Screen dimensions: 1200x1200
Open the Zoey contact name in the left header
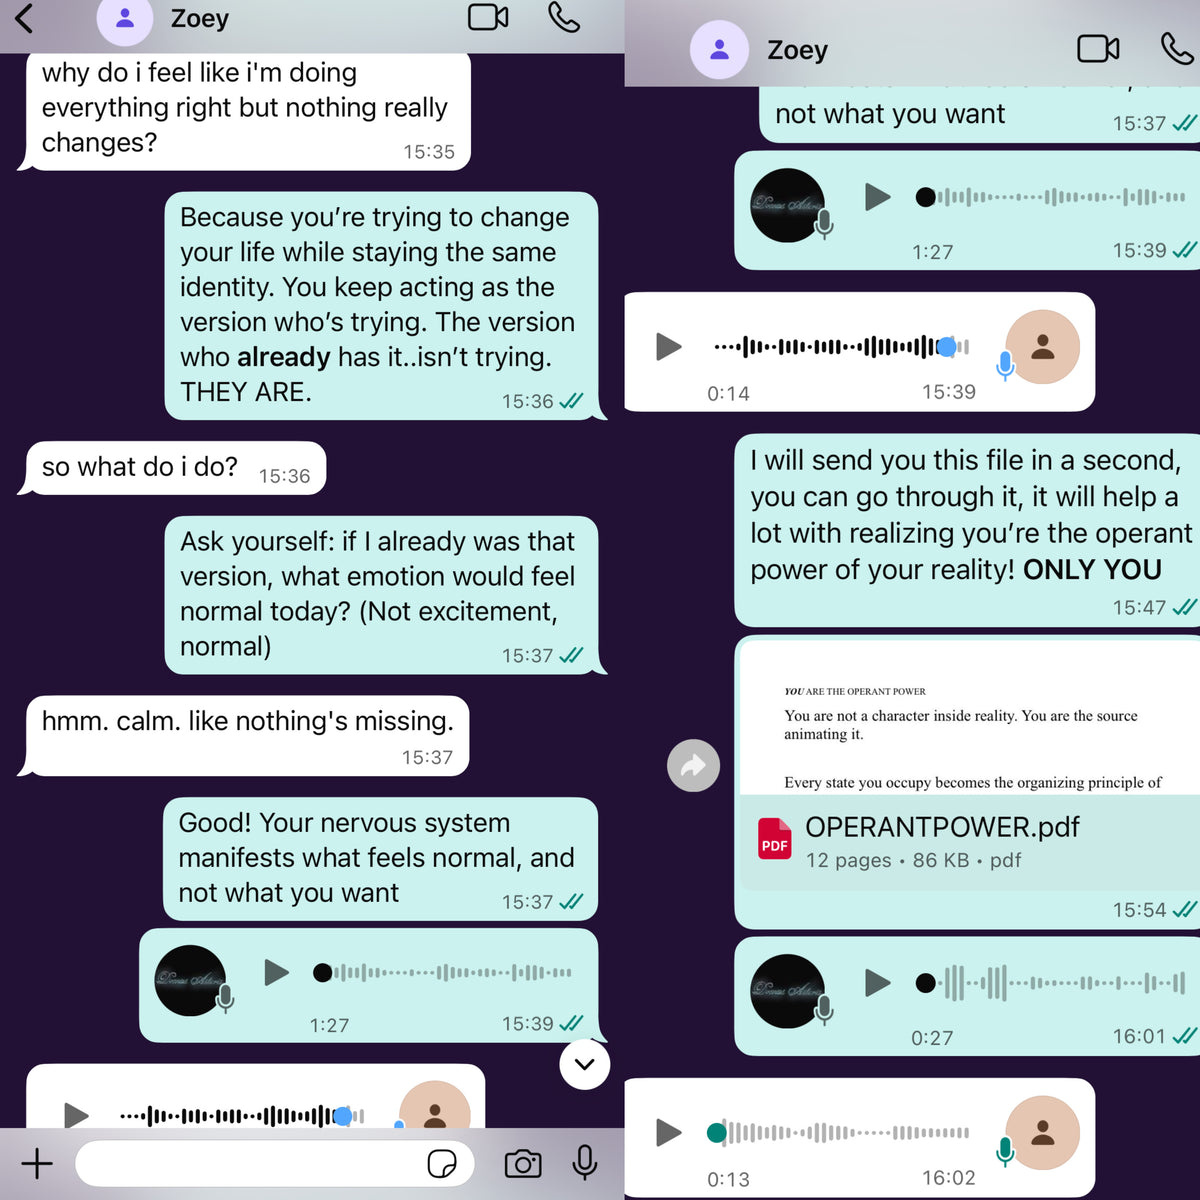point(200,18)
